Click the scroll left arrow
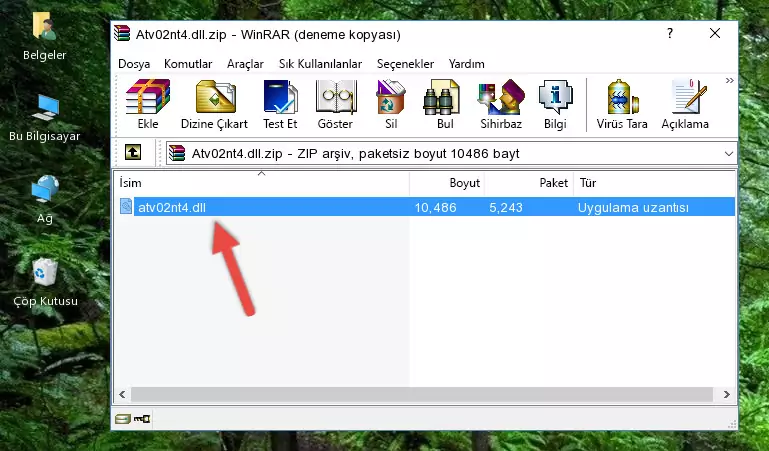The height and width of the screenshot is (451, 769). click(122, 394)
